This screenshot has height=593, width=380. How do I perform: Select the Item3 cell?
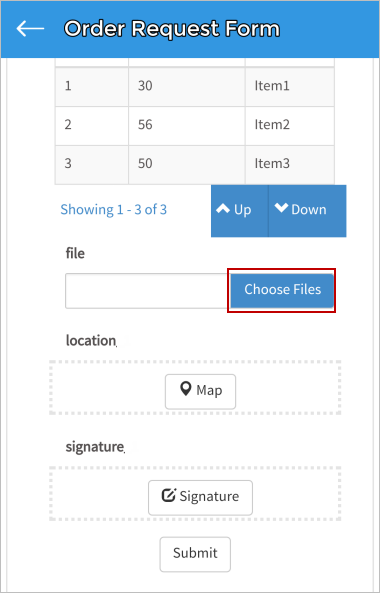point(290,165)
